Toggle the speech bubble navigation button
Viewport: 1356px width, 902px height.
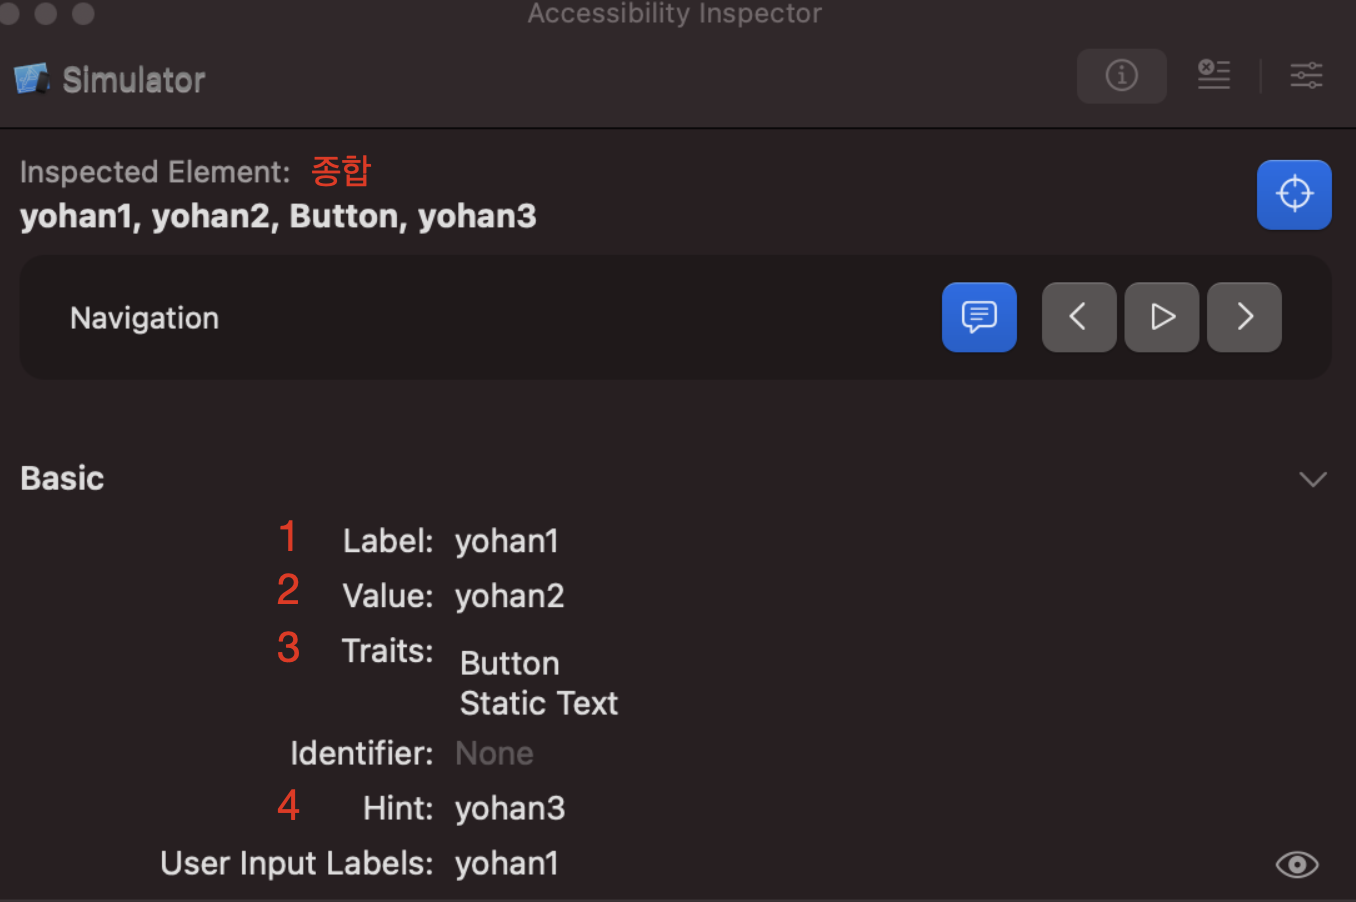click(979, 317)
